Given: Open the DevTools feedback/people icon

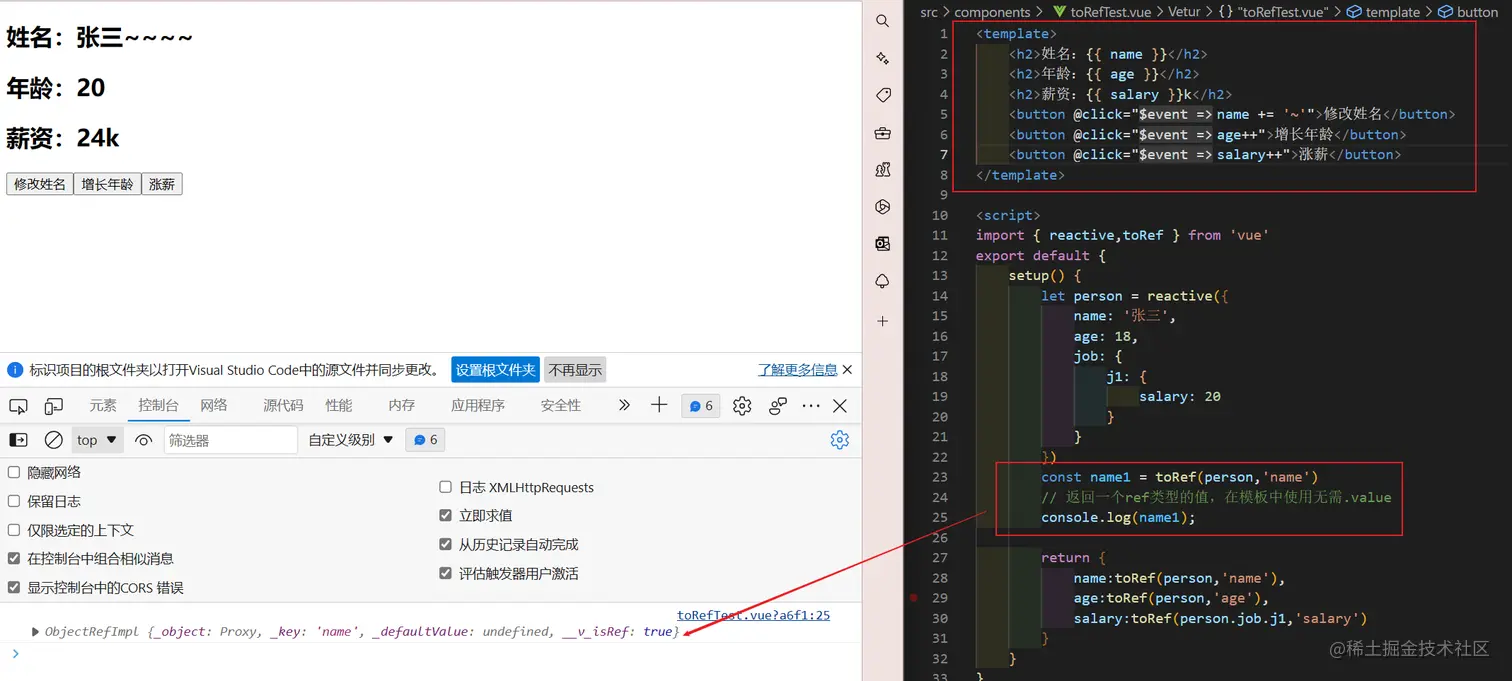Looking at the screenshot, I should pos(778,406).
